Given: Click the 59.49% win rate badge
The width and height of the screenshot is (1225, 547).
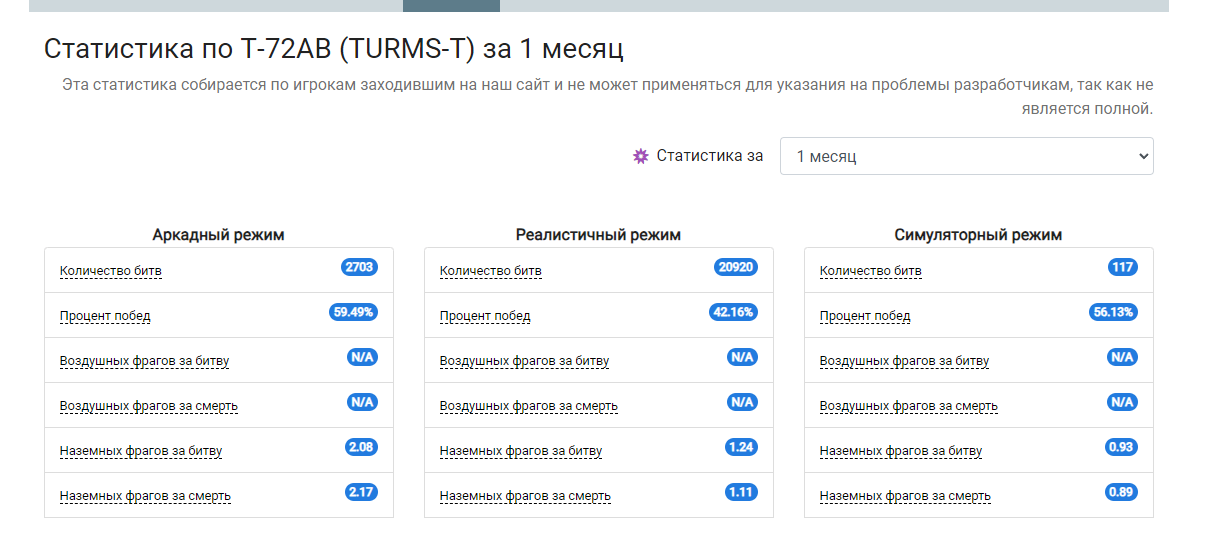Looking at the screenshot, I should [x=353, y=312].
